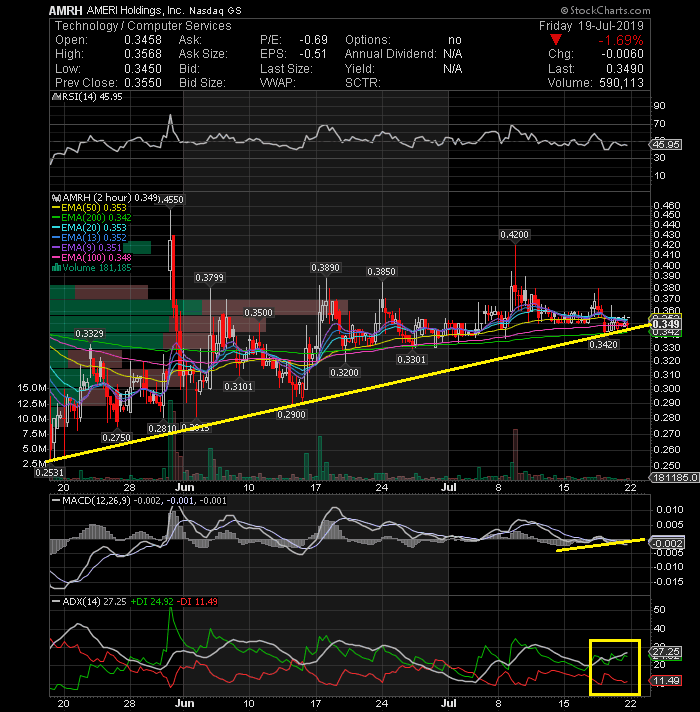Click the Options value 'no'

click(x=454, y=40)
